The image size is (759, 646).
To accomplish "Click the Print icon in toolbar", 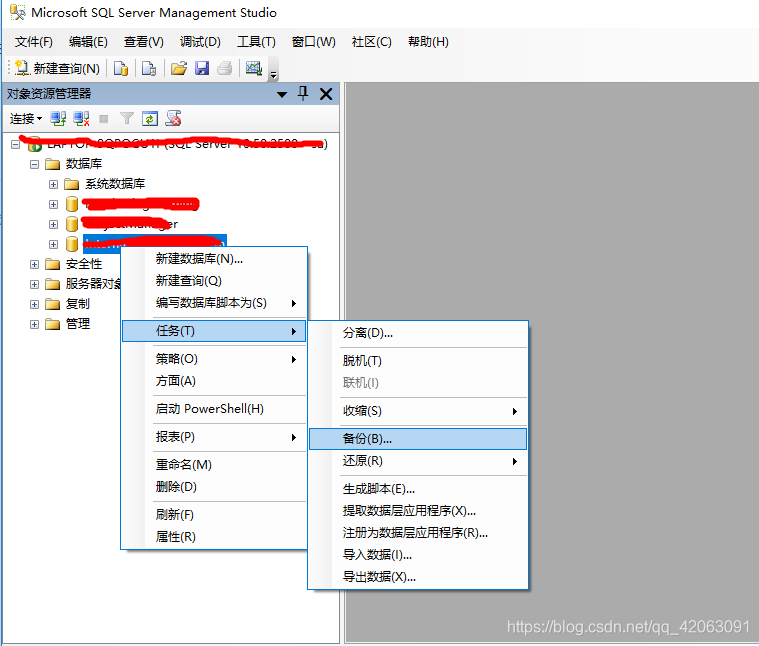I will point(225,68).
